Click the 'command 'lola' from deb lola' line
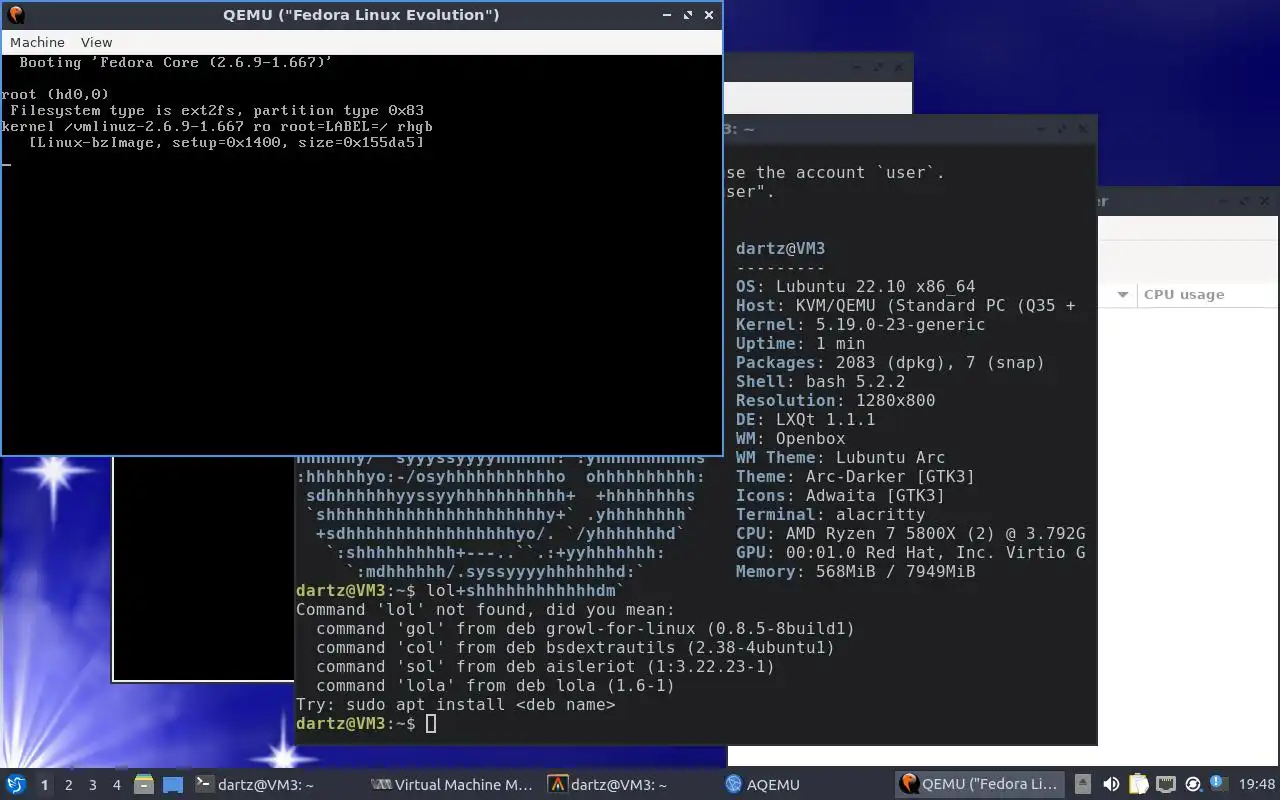This screenshot has height=800, width=1280. 496,685
